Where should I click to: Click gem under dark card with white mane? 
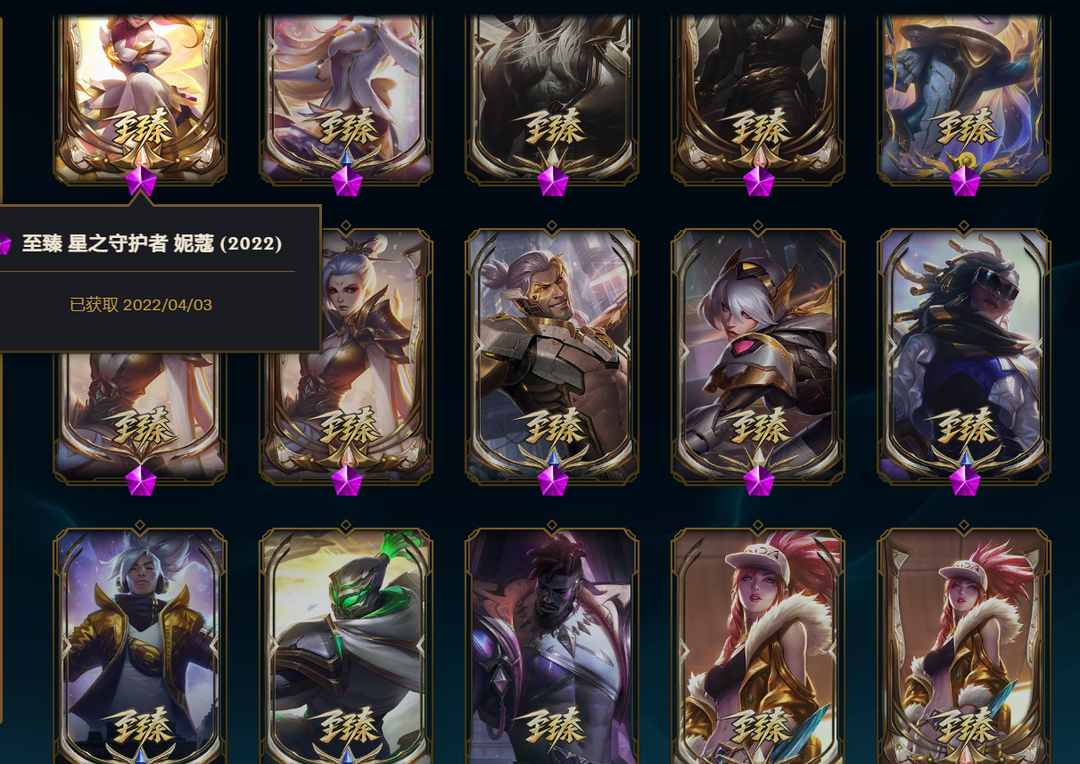552,181
